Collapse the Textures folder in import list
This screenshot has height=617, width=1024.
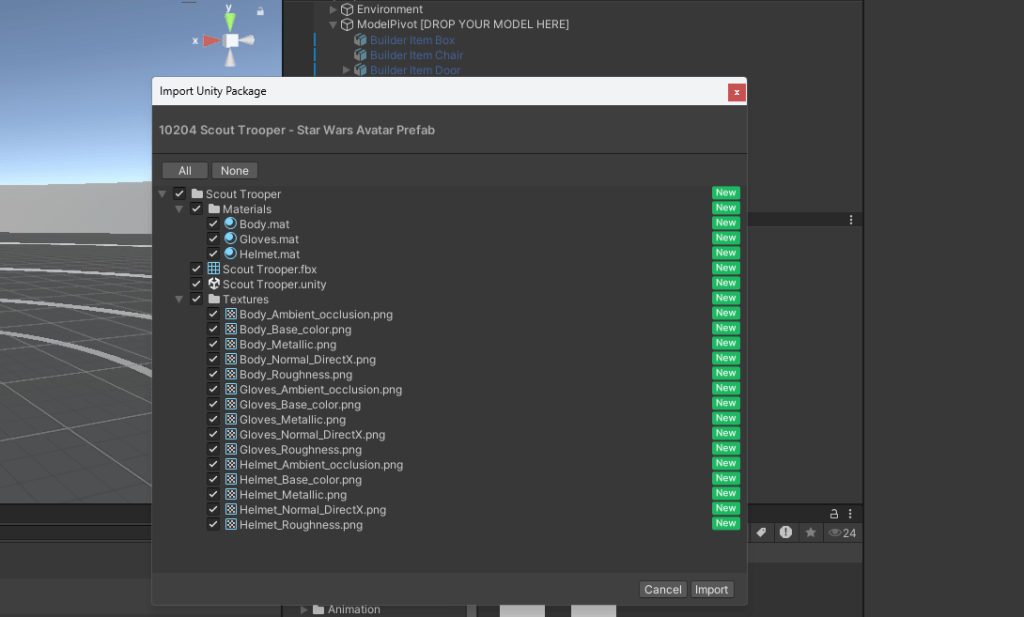tap(180, 299)
